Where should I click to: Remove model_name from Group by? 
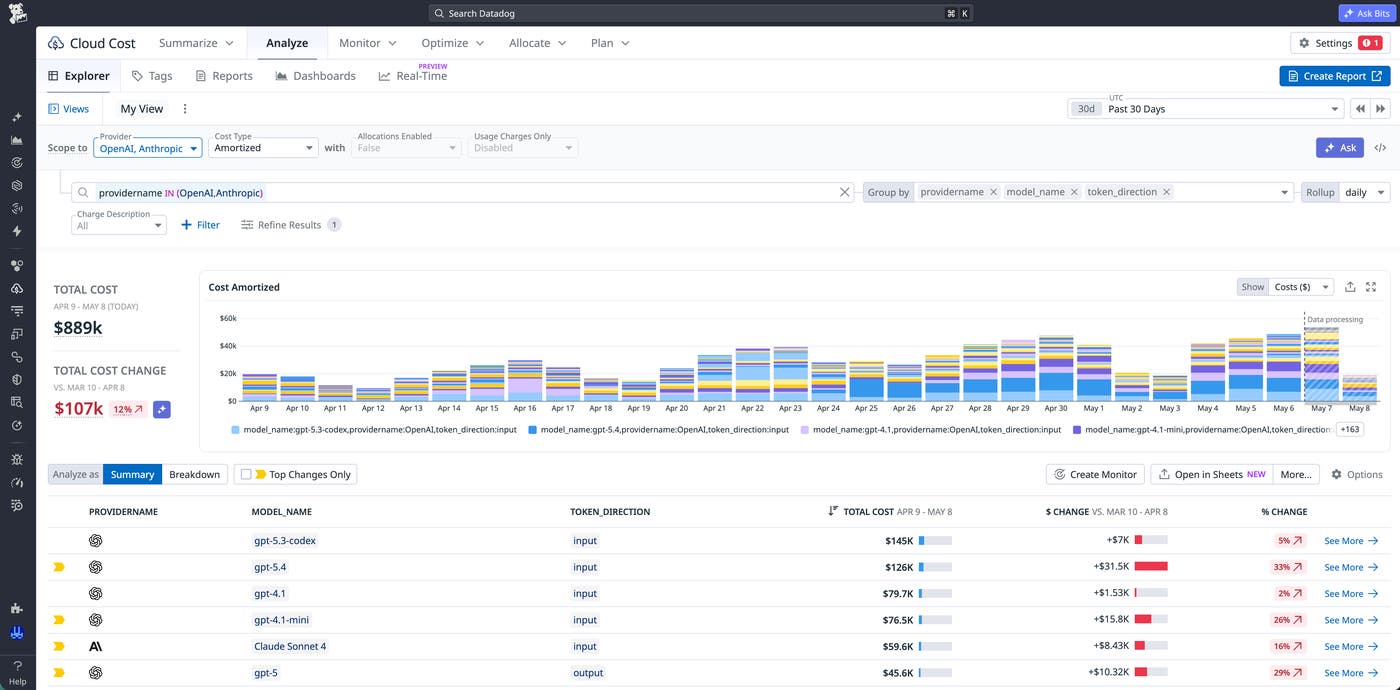[1074, 192]
